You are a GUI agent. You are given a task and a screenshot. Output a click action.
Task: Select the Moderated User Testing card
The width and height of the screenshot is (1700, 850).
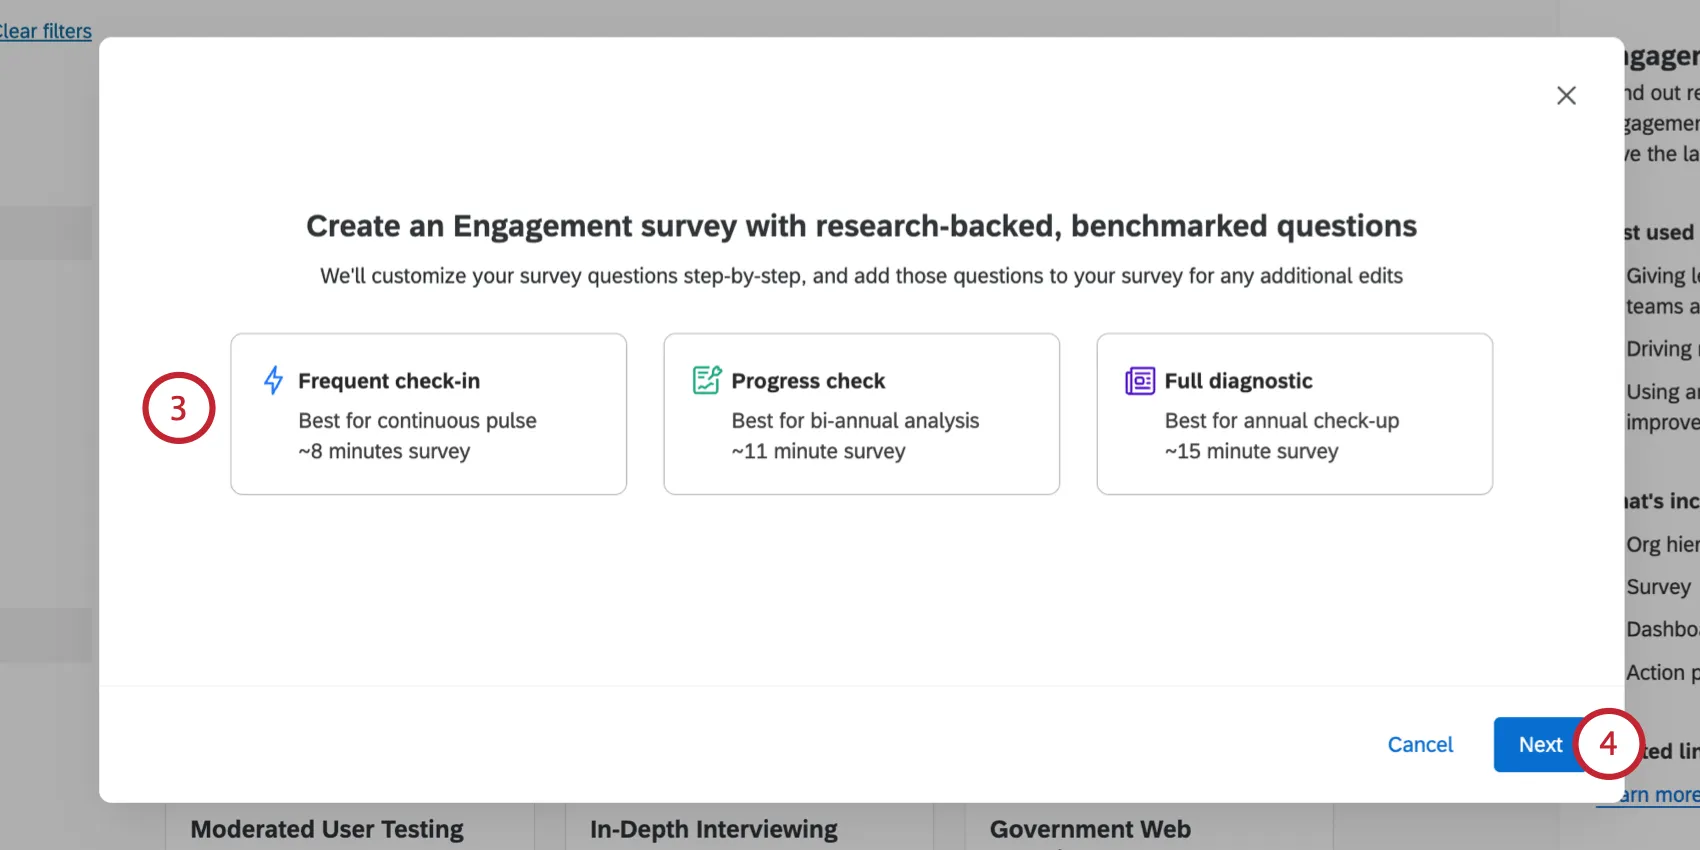[x=326, y=829]
